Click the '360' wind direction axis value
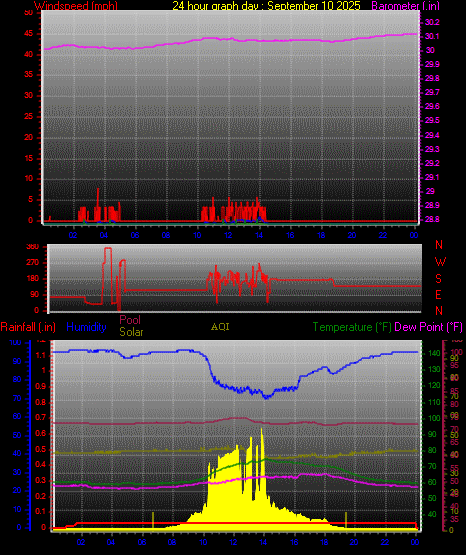 pos(33,247)
